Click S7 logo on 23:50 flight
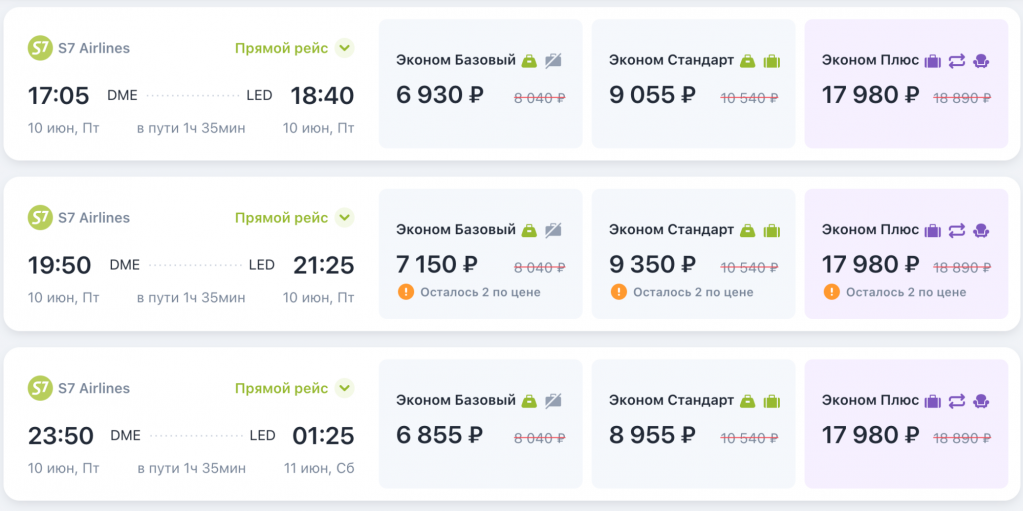This screenshot has height=511, width=1023. (40, 388)
